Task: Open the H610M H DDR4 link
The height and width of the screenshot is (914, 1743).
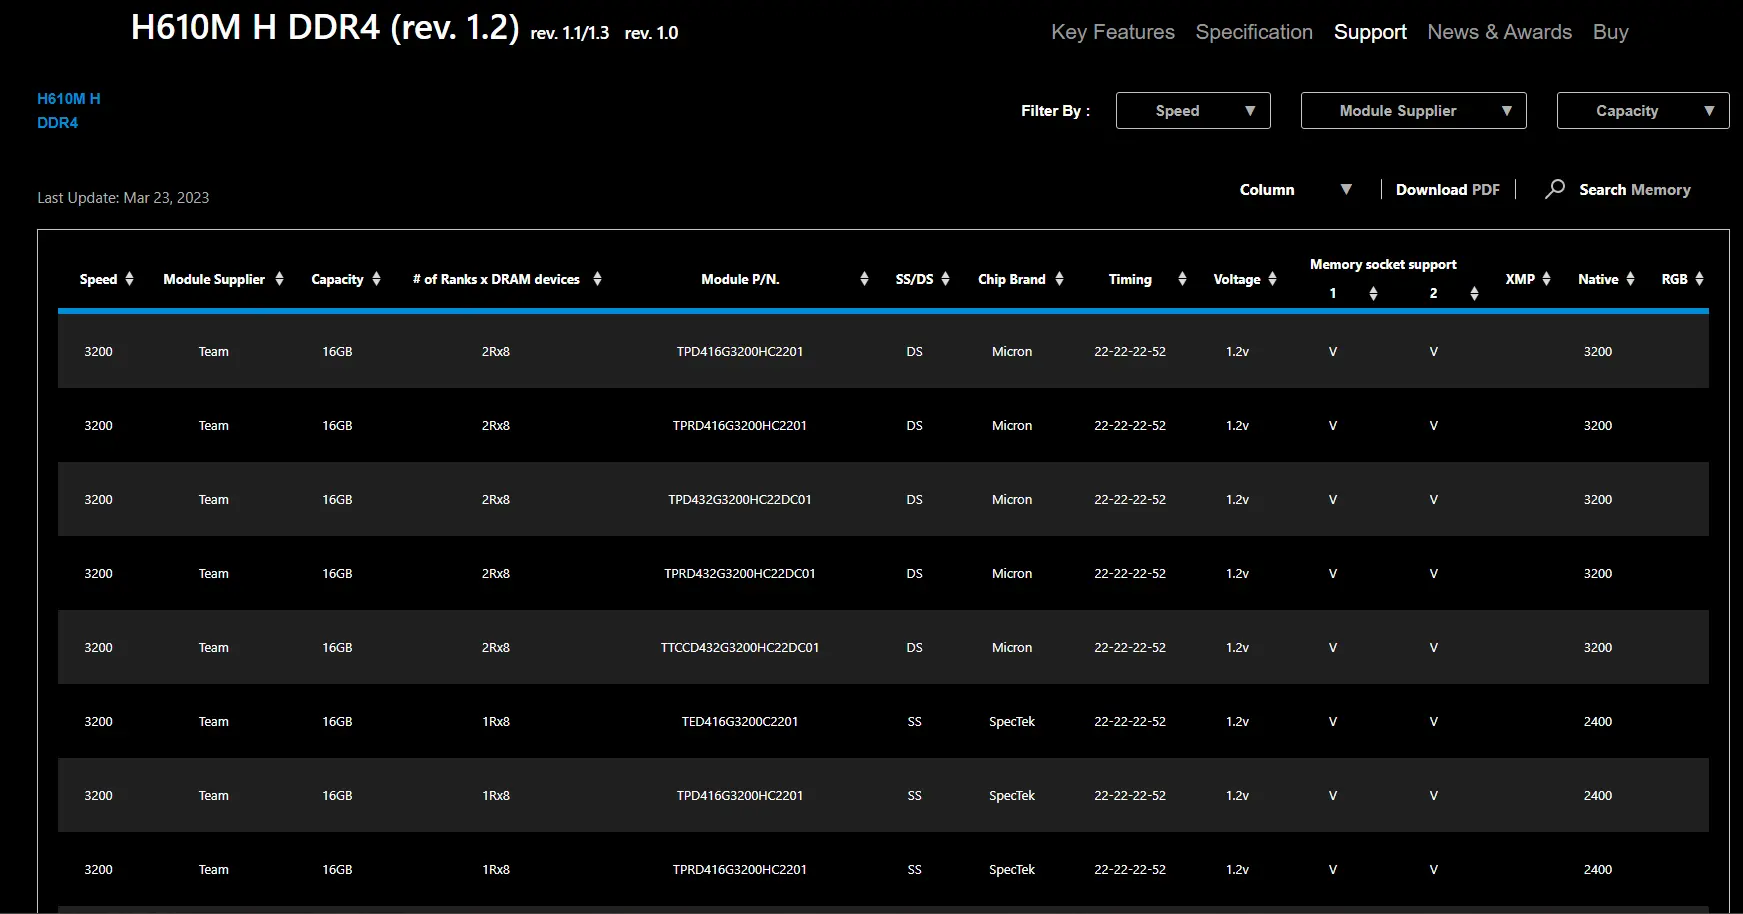Action: pyautogui.click(x=69, y=111)
